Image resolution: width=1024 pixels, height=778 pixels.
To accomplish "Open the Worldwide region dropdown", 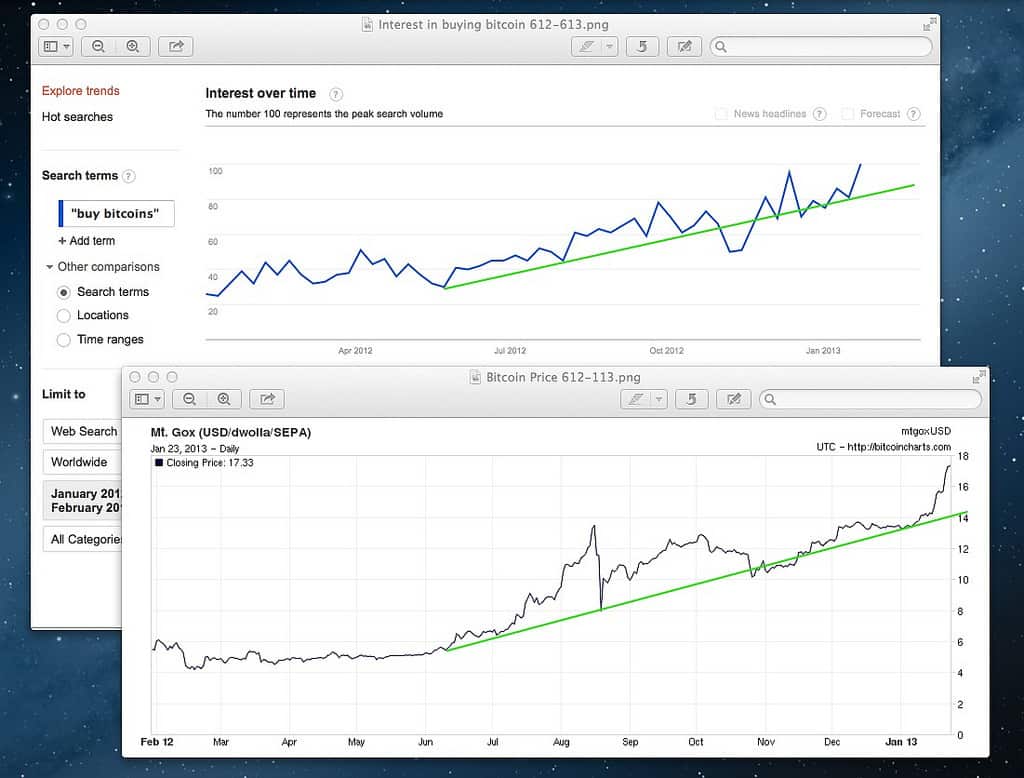I will click(x=80, y=462).
